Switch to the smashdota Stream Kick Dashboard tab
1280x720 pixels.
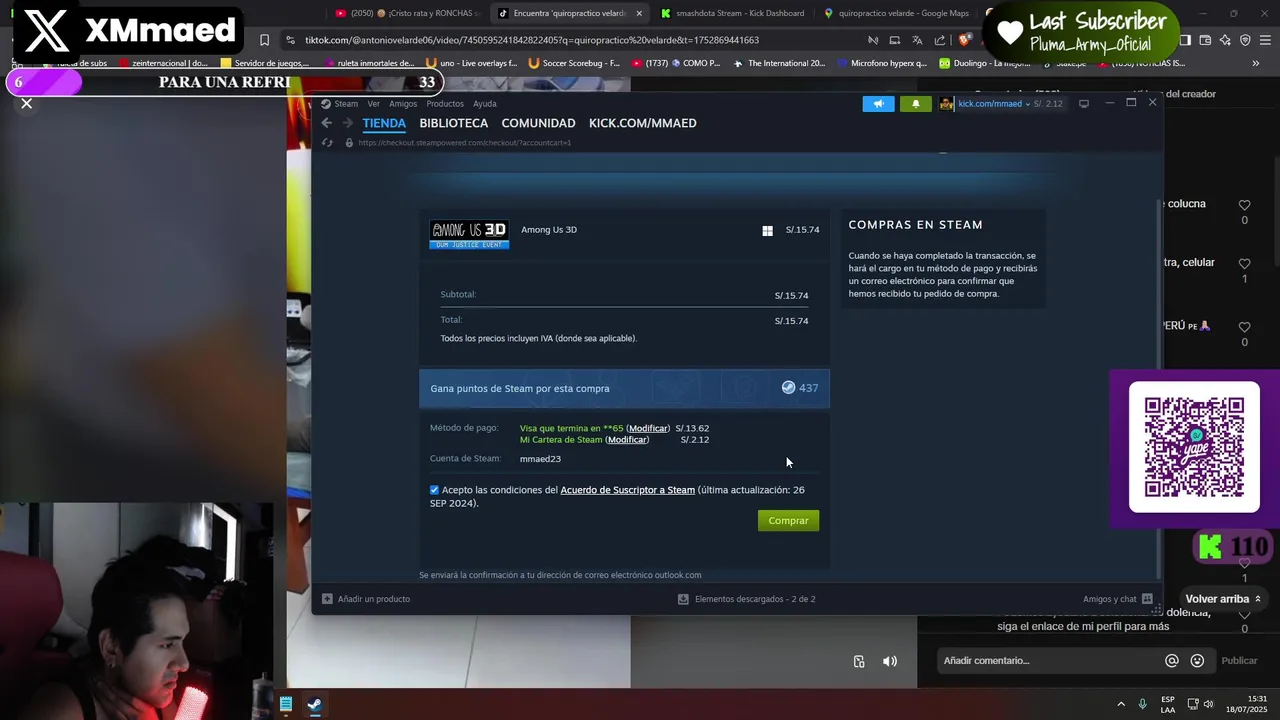(x=731, y=13)
